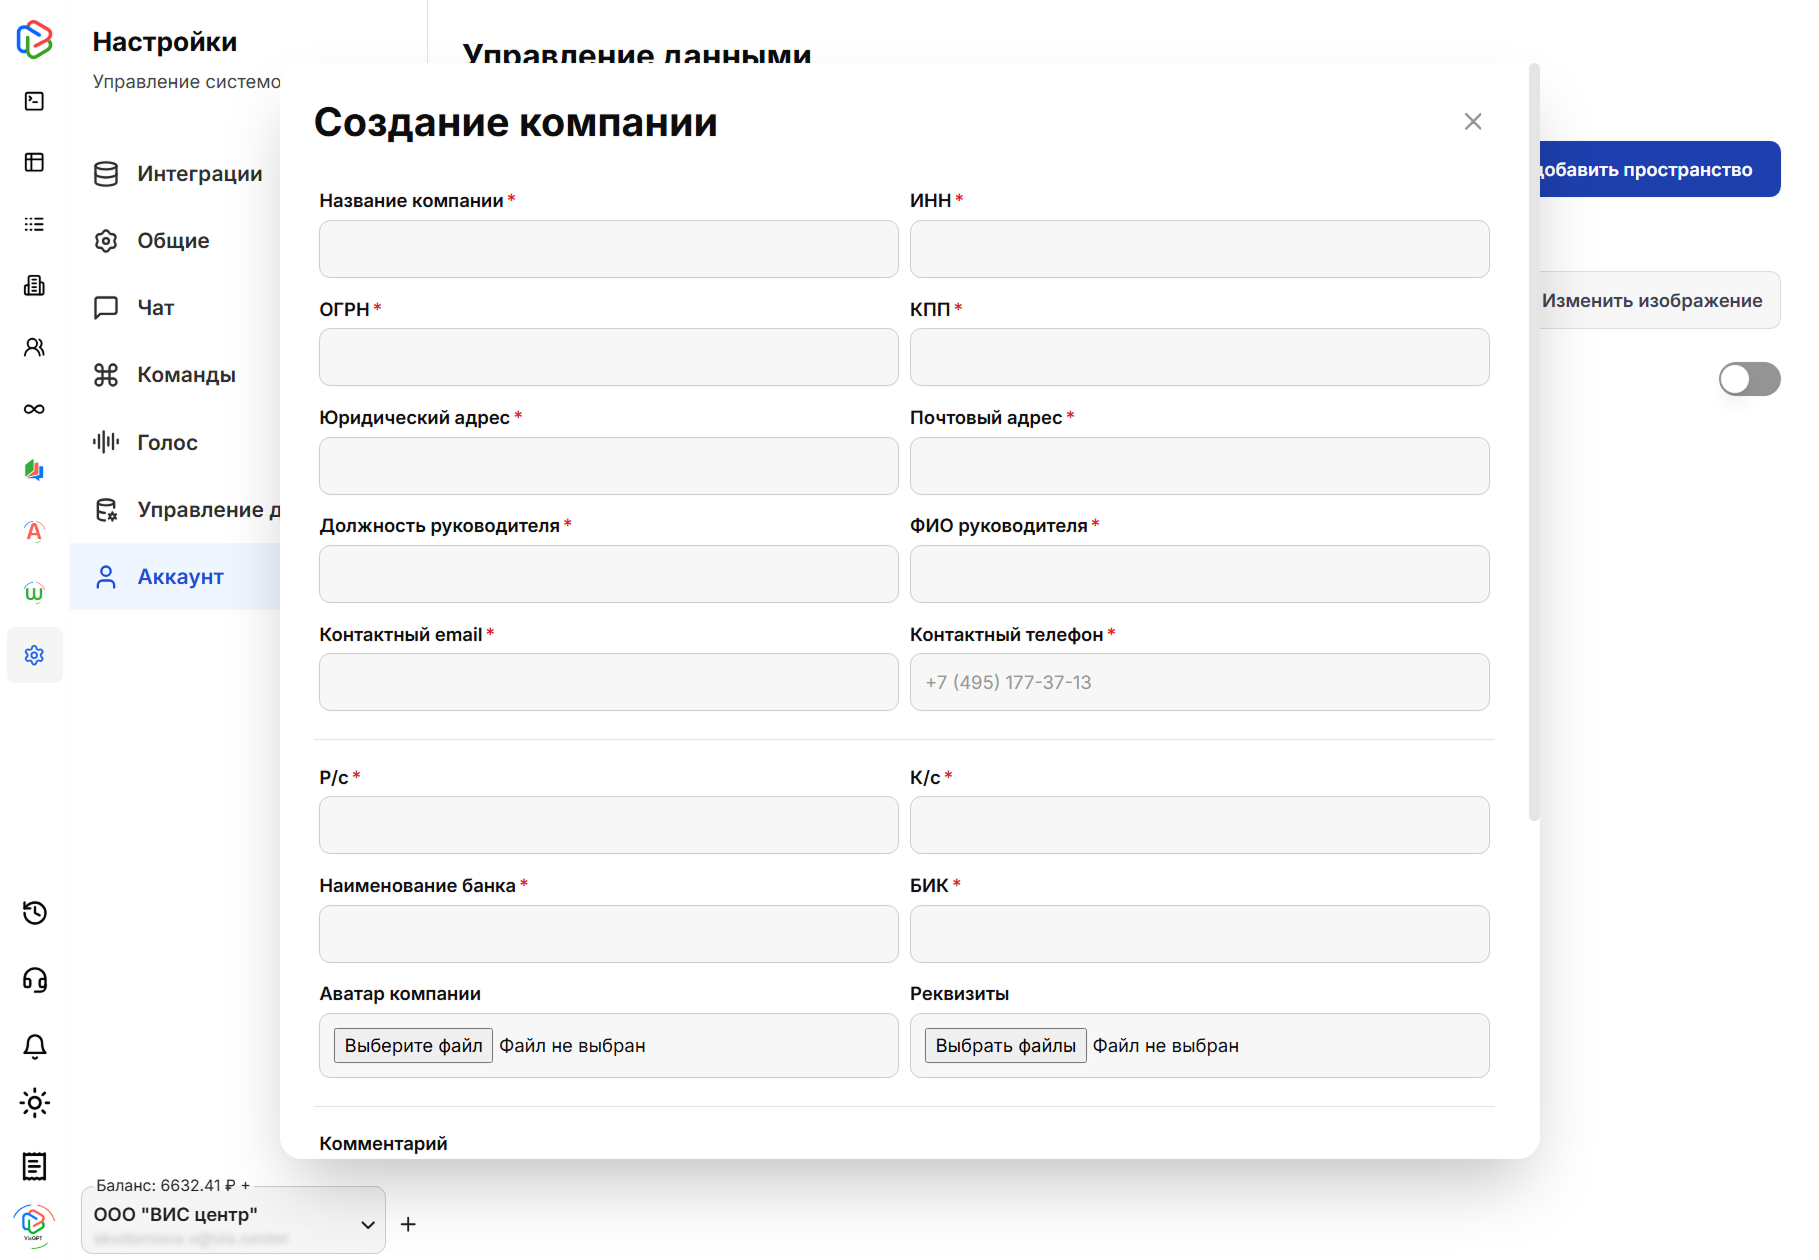
Task: Click the infinity icon in sidebar
Action: (34, 409)
